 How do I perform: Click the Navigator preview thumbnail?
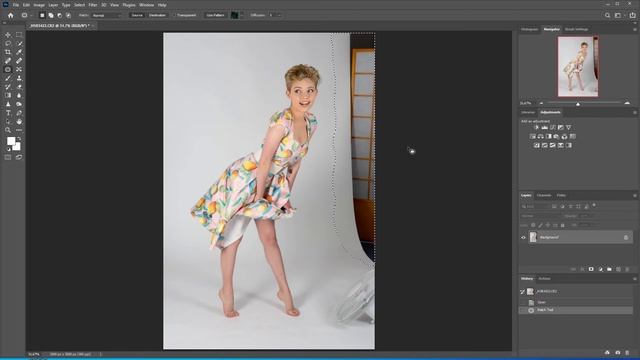pos(578,67)
